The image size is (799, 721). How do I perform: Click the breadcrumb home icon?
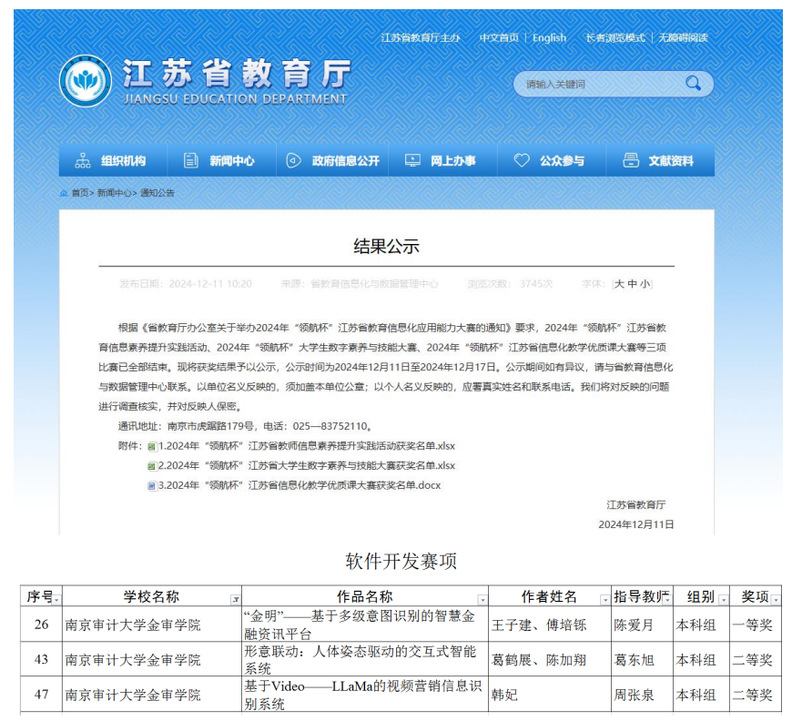[x=64, y=193]
